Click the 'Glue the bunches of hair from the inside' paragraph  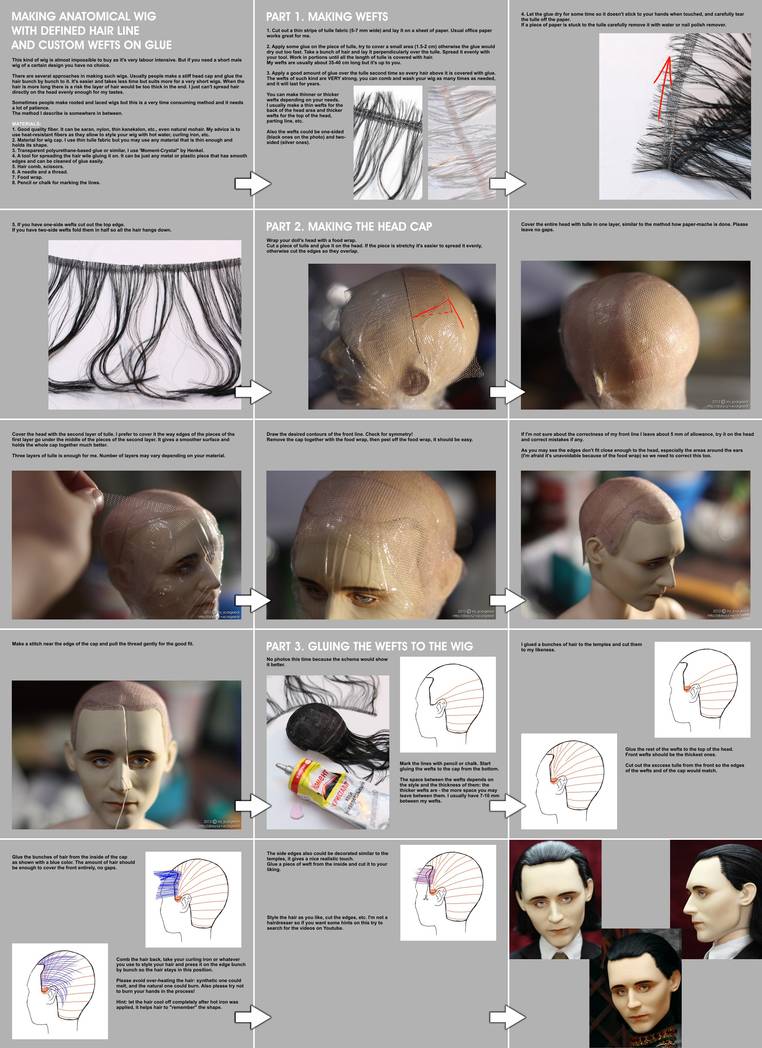74,862
